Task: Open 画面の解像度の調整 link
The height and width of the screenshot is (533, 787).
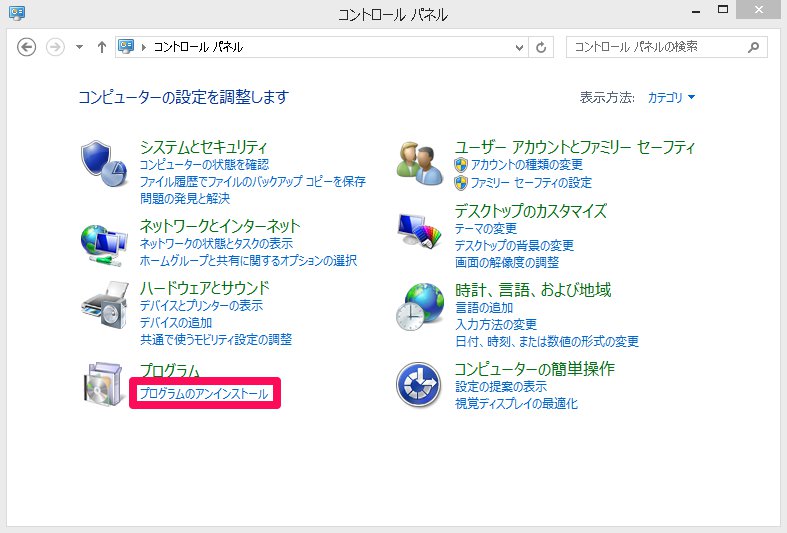Action: 506,262
